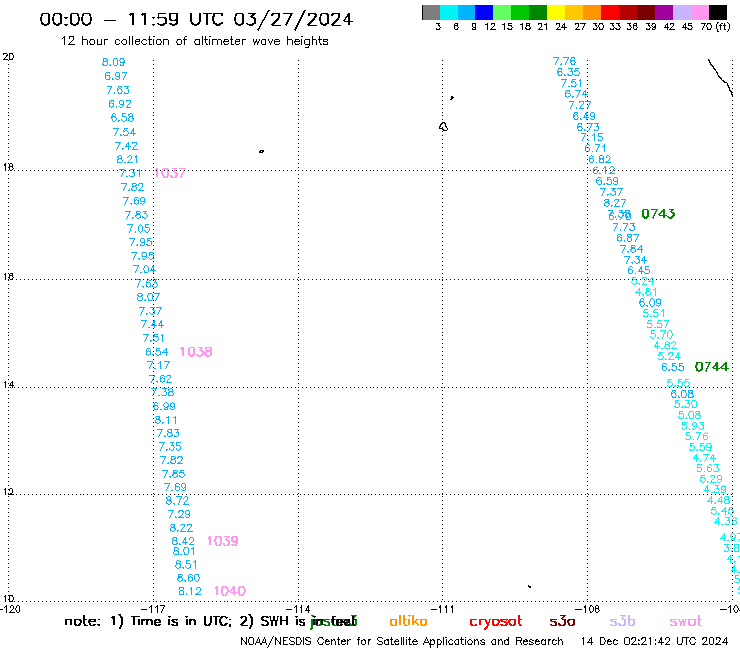Select the swot satellite legend label
Screen dimensions: 740x650
click(686, 622)
